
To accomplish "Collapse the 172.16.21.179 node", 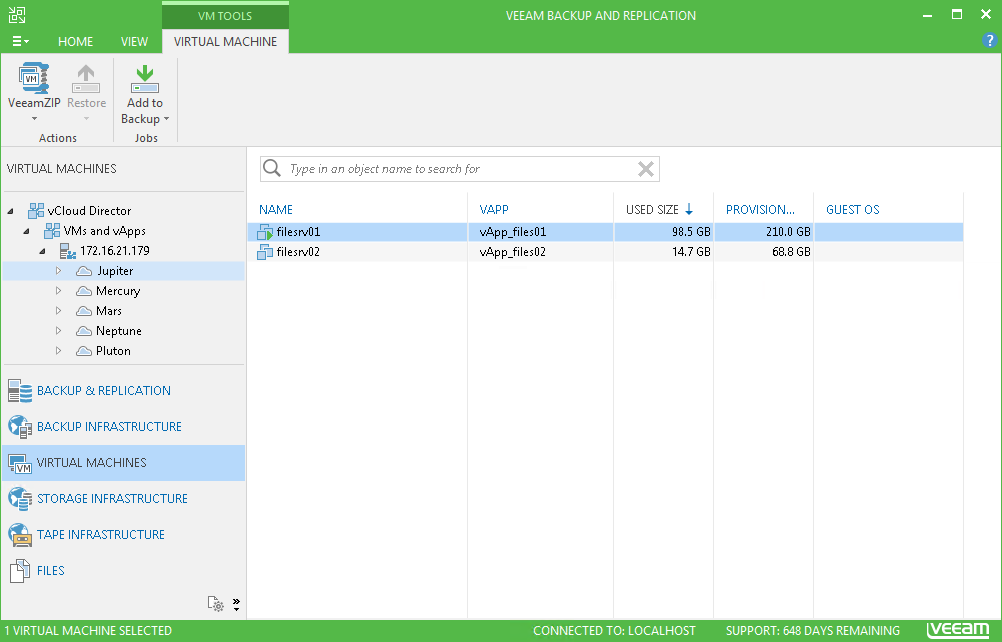I will coord(42,251).
